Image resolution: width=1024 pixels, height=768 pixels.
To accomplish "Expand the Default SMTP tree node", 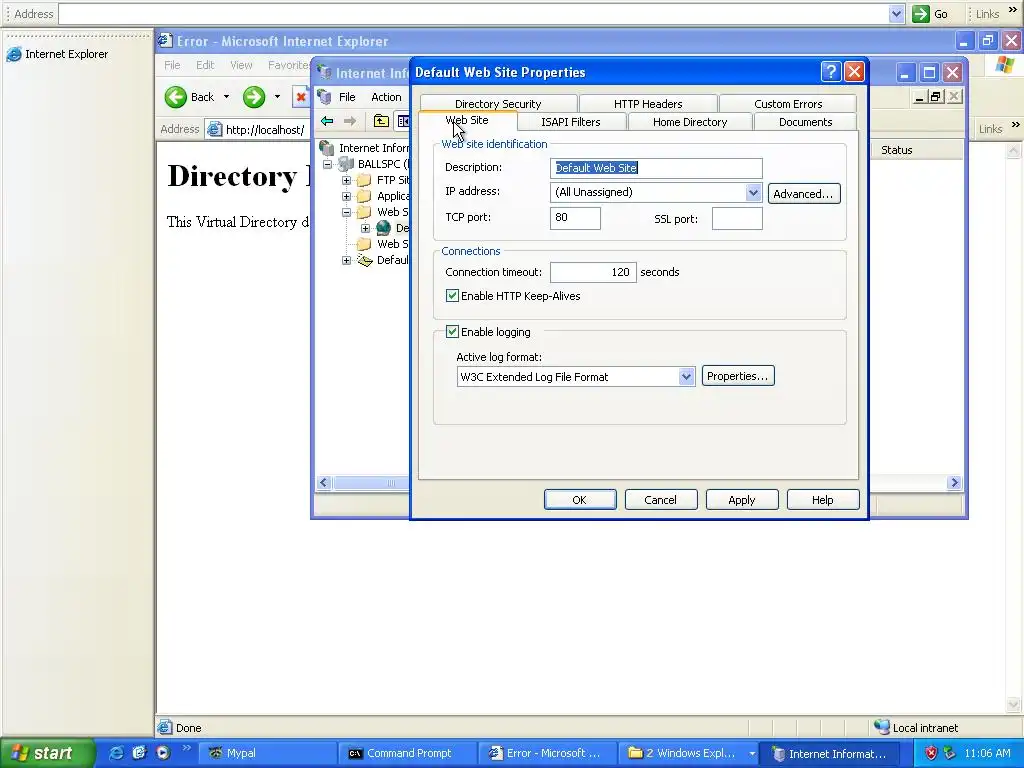I will (x=347, y=260).
